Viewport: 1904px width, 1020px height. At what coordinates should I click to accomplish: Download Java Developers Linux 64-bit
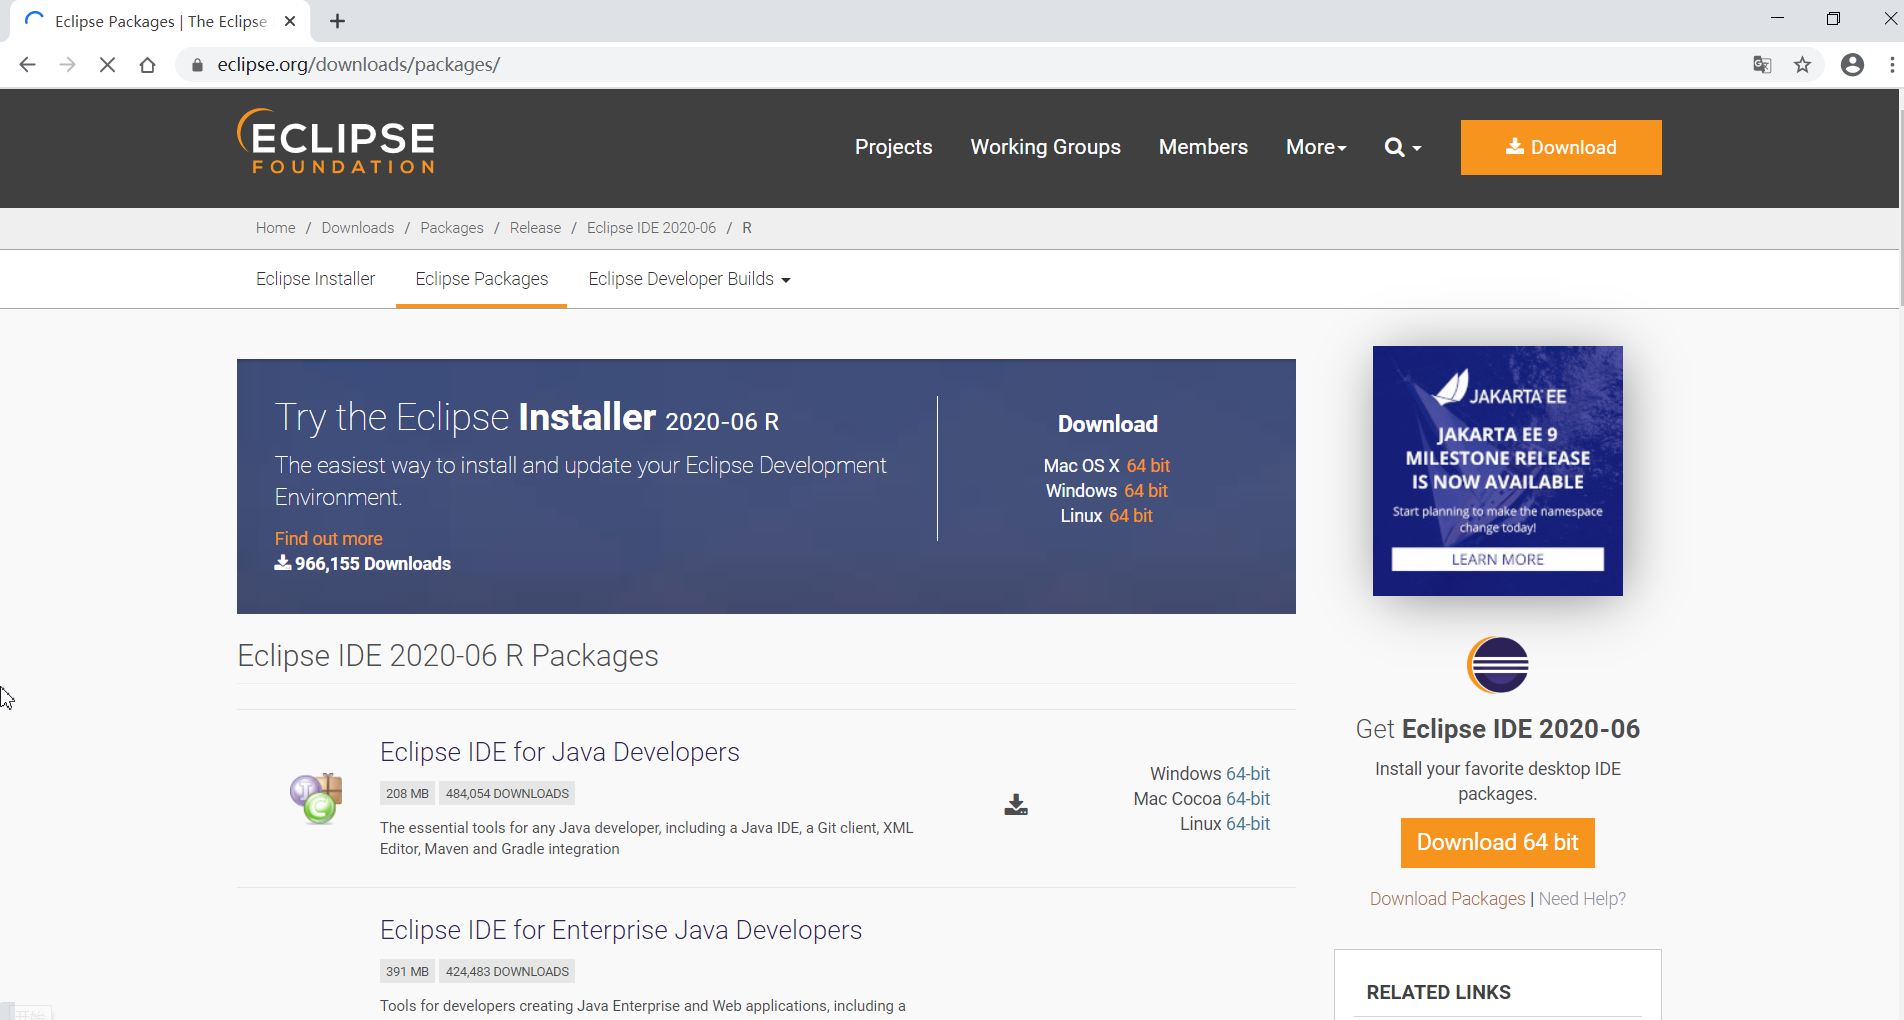1248,824
